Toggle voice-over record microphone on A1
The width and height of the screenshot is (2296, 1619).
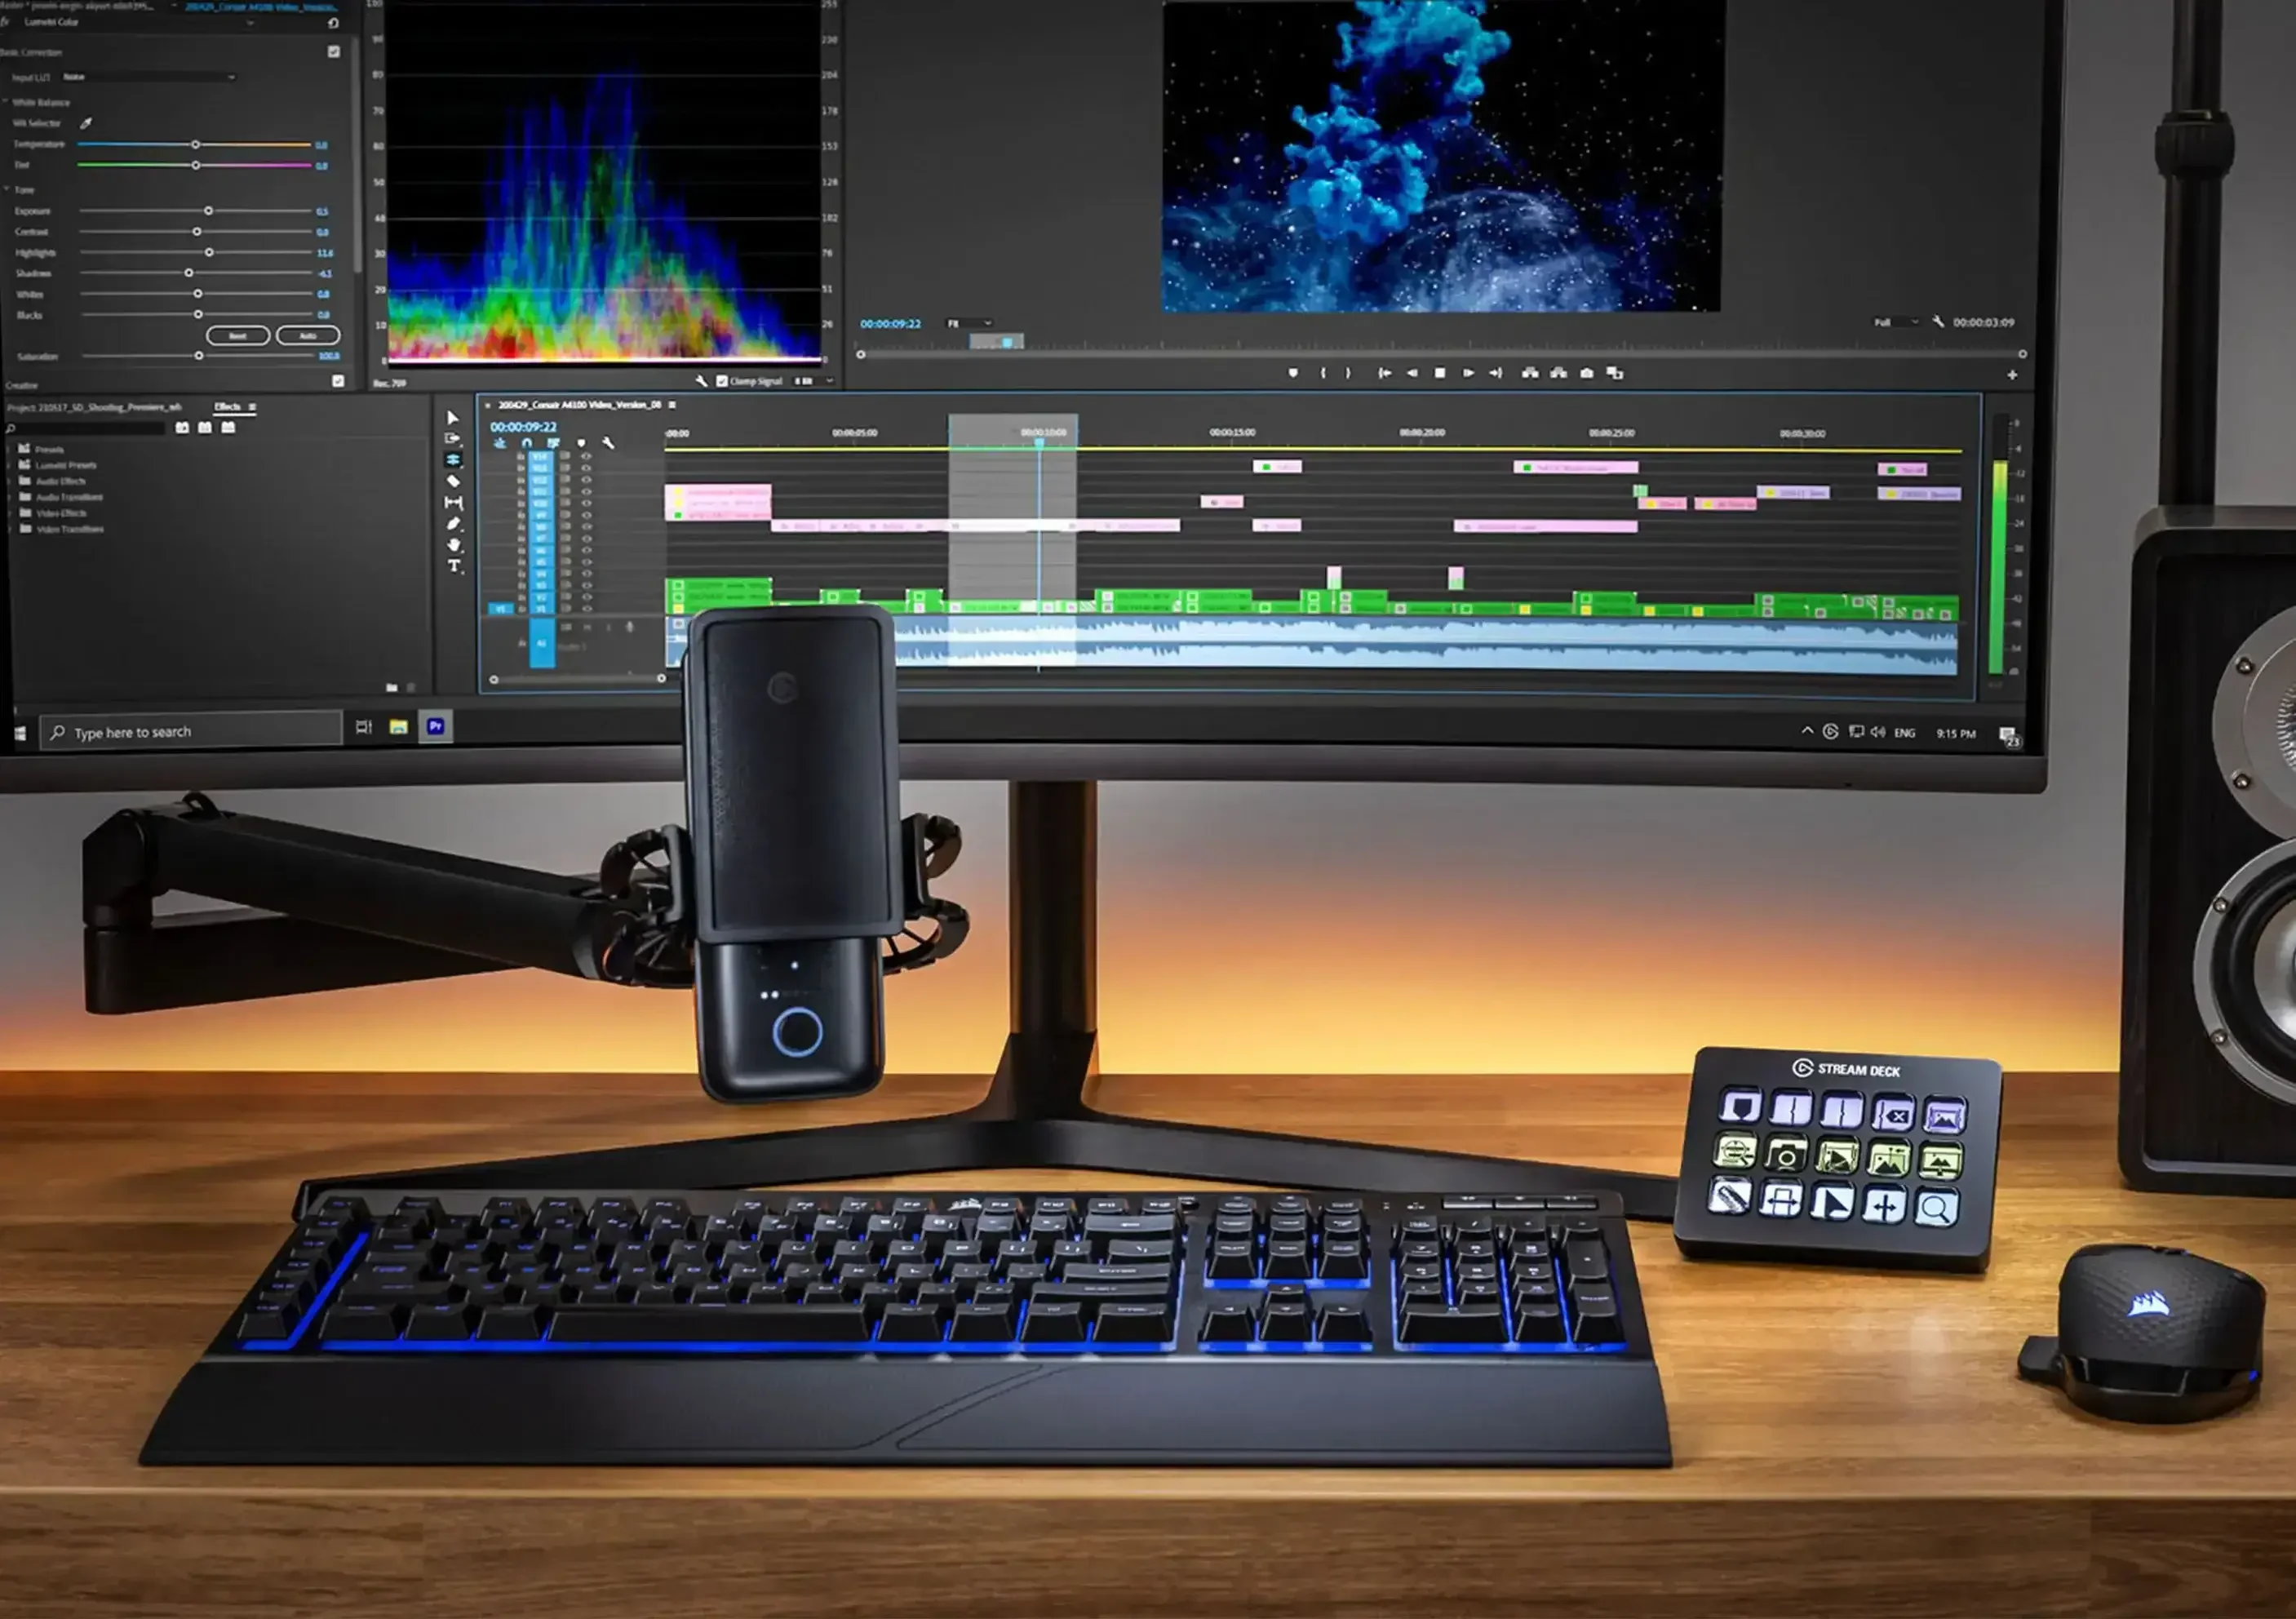tap(629, 627)
